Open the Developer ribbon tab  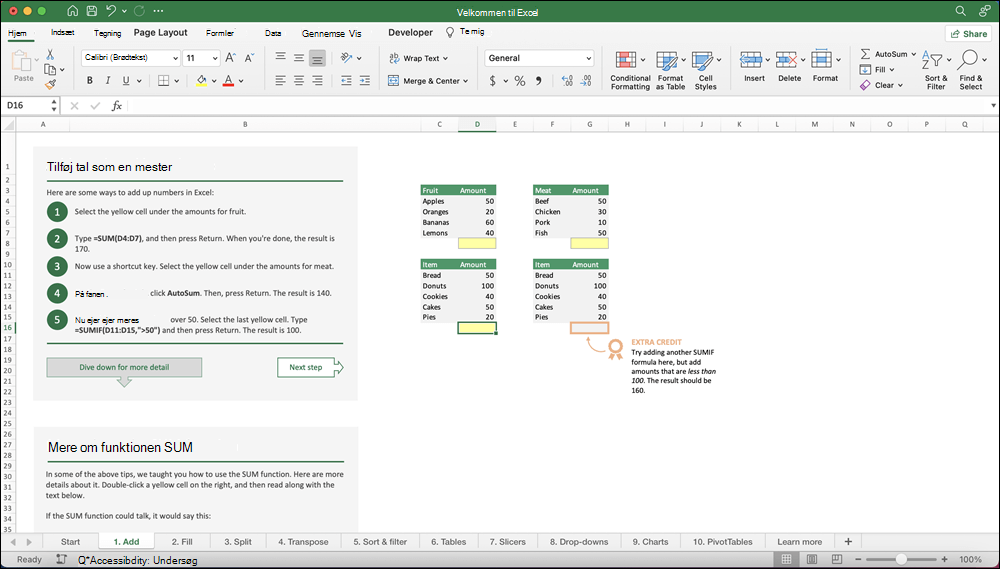pos(410,33)
